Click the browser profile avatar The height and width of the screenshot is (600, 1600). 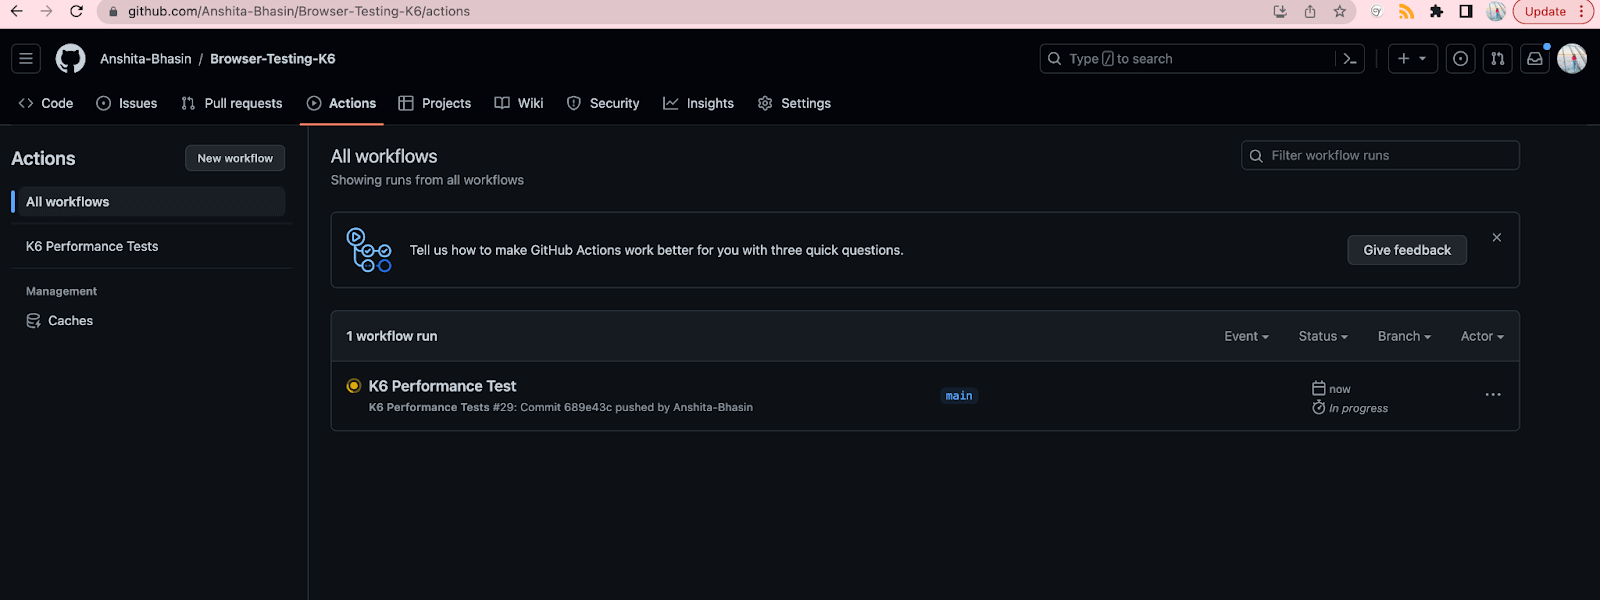coord(1496,11)
